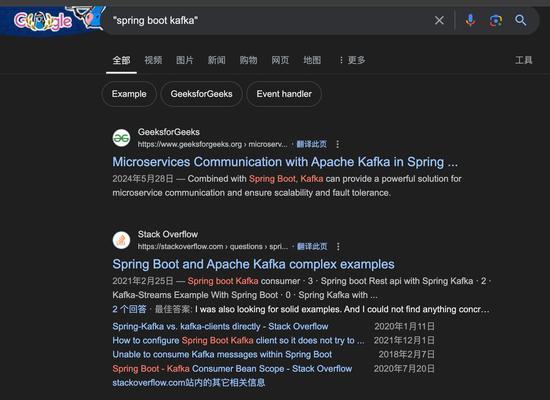Switch to the 网页 tab
Viewport: 550px width, 400px height.
(280, 60)
